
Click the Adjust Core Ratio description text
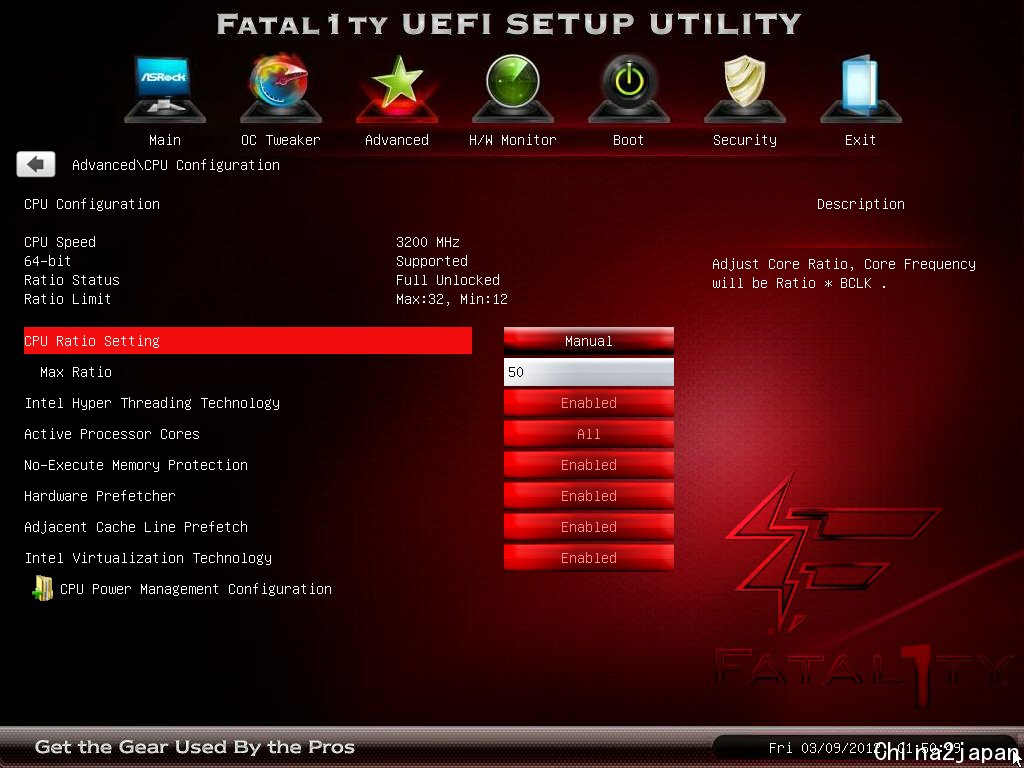pos(844,274)
